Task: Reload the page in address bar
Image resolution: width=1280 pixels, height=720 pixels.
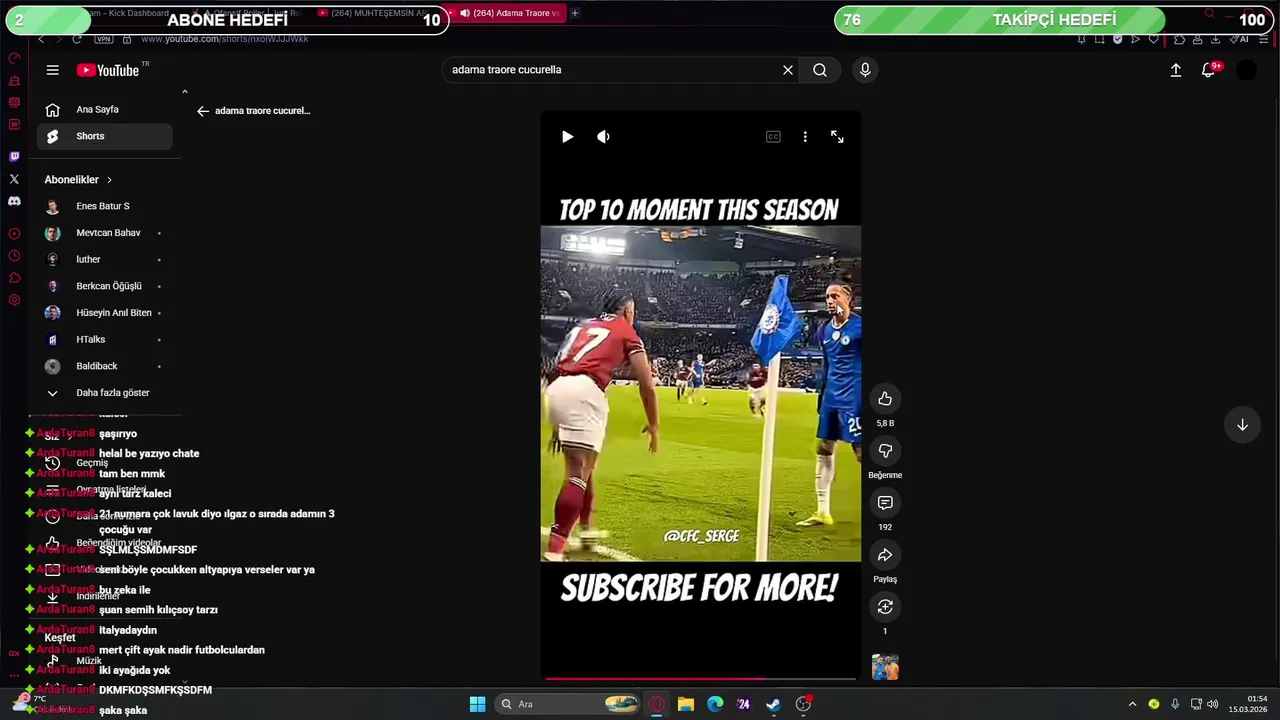Action: coord(77,39)
